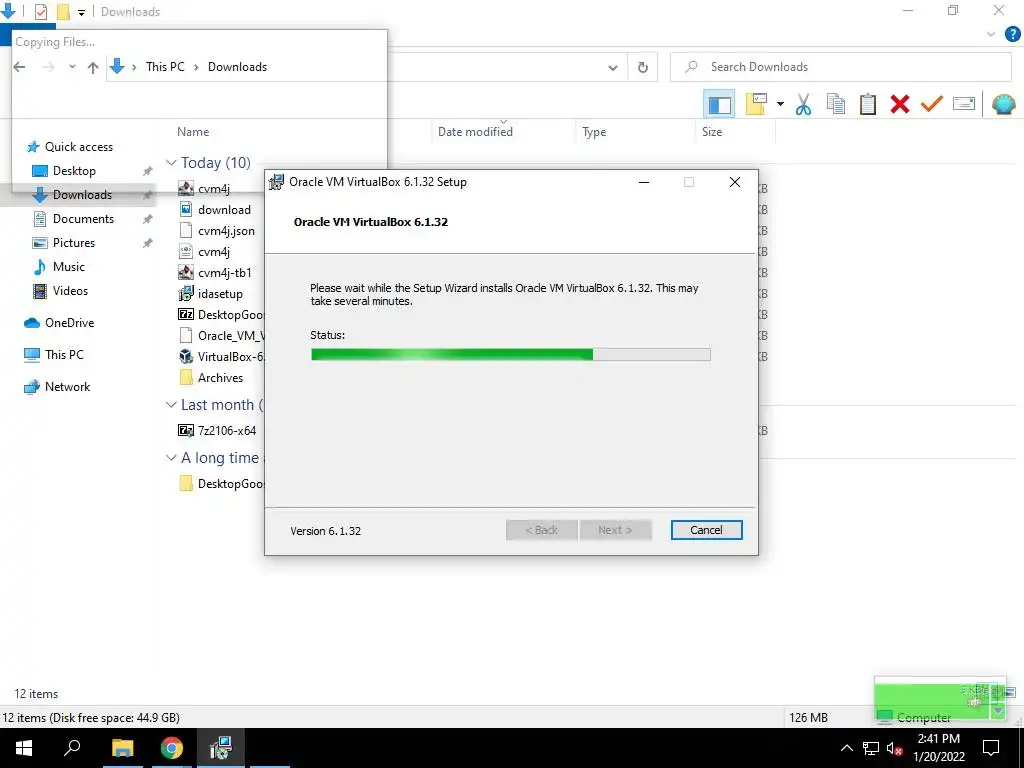Open the Customize Quick Access Toolbar dropdown

(x=82, y=12)
